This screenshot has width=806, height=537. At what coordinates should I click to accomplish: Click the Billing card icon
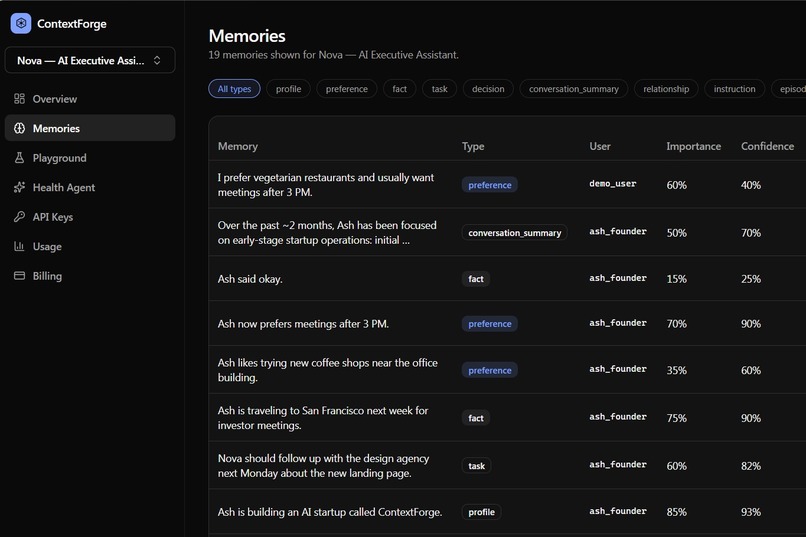[x=20, y=276]
